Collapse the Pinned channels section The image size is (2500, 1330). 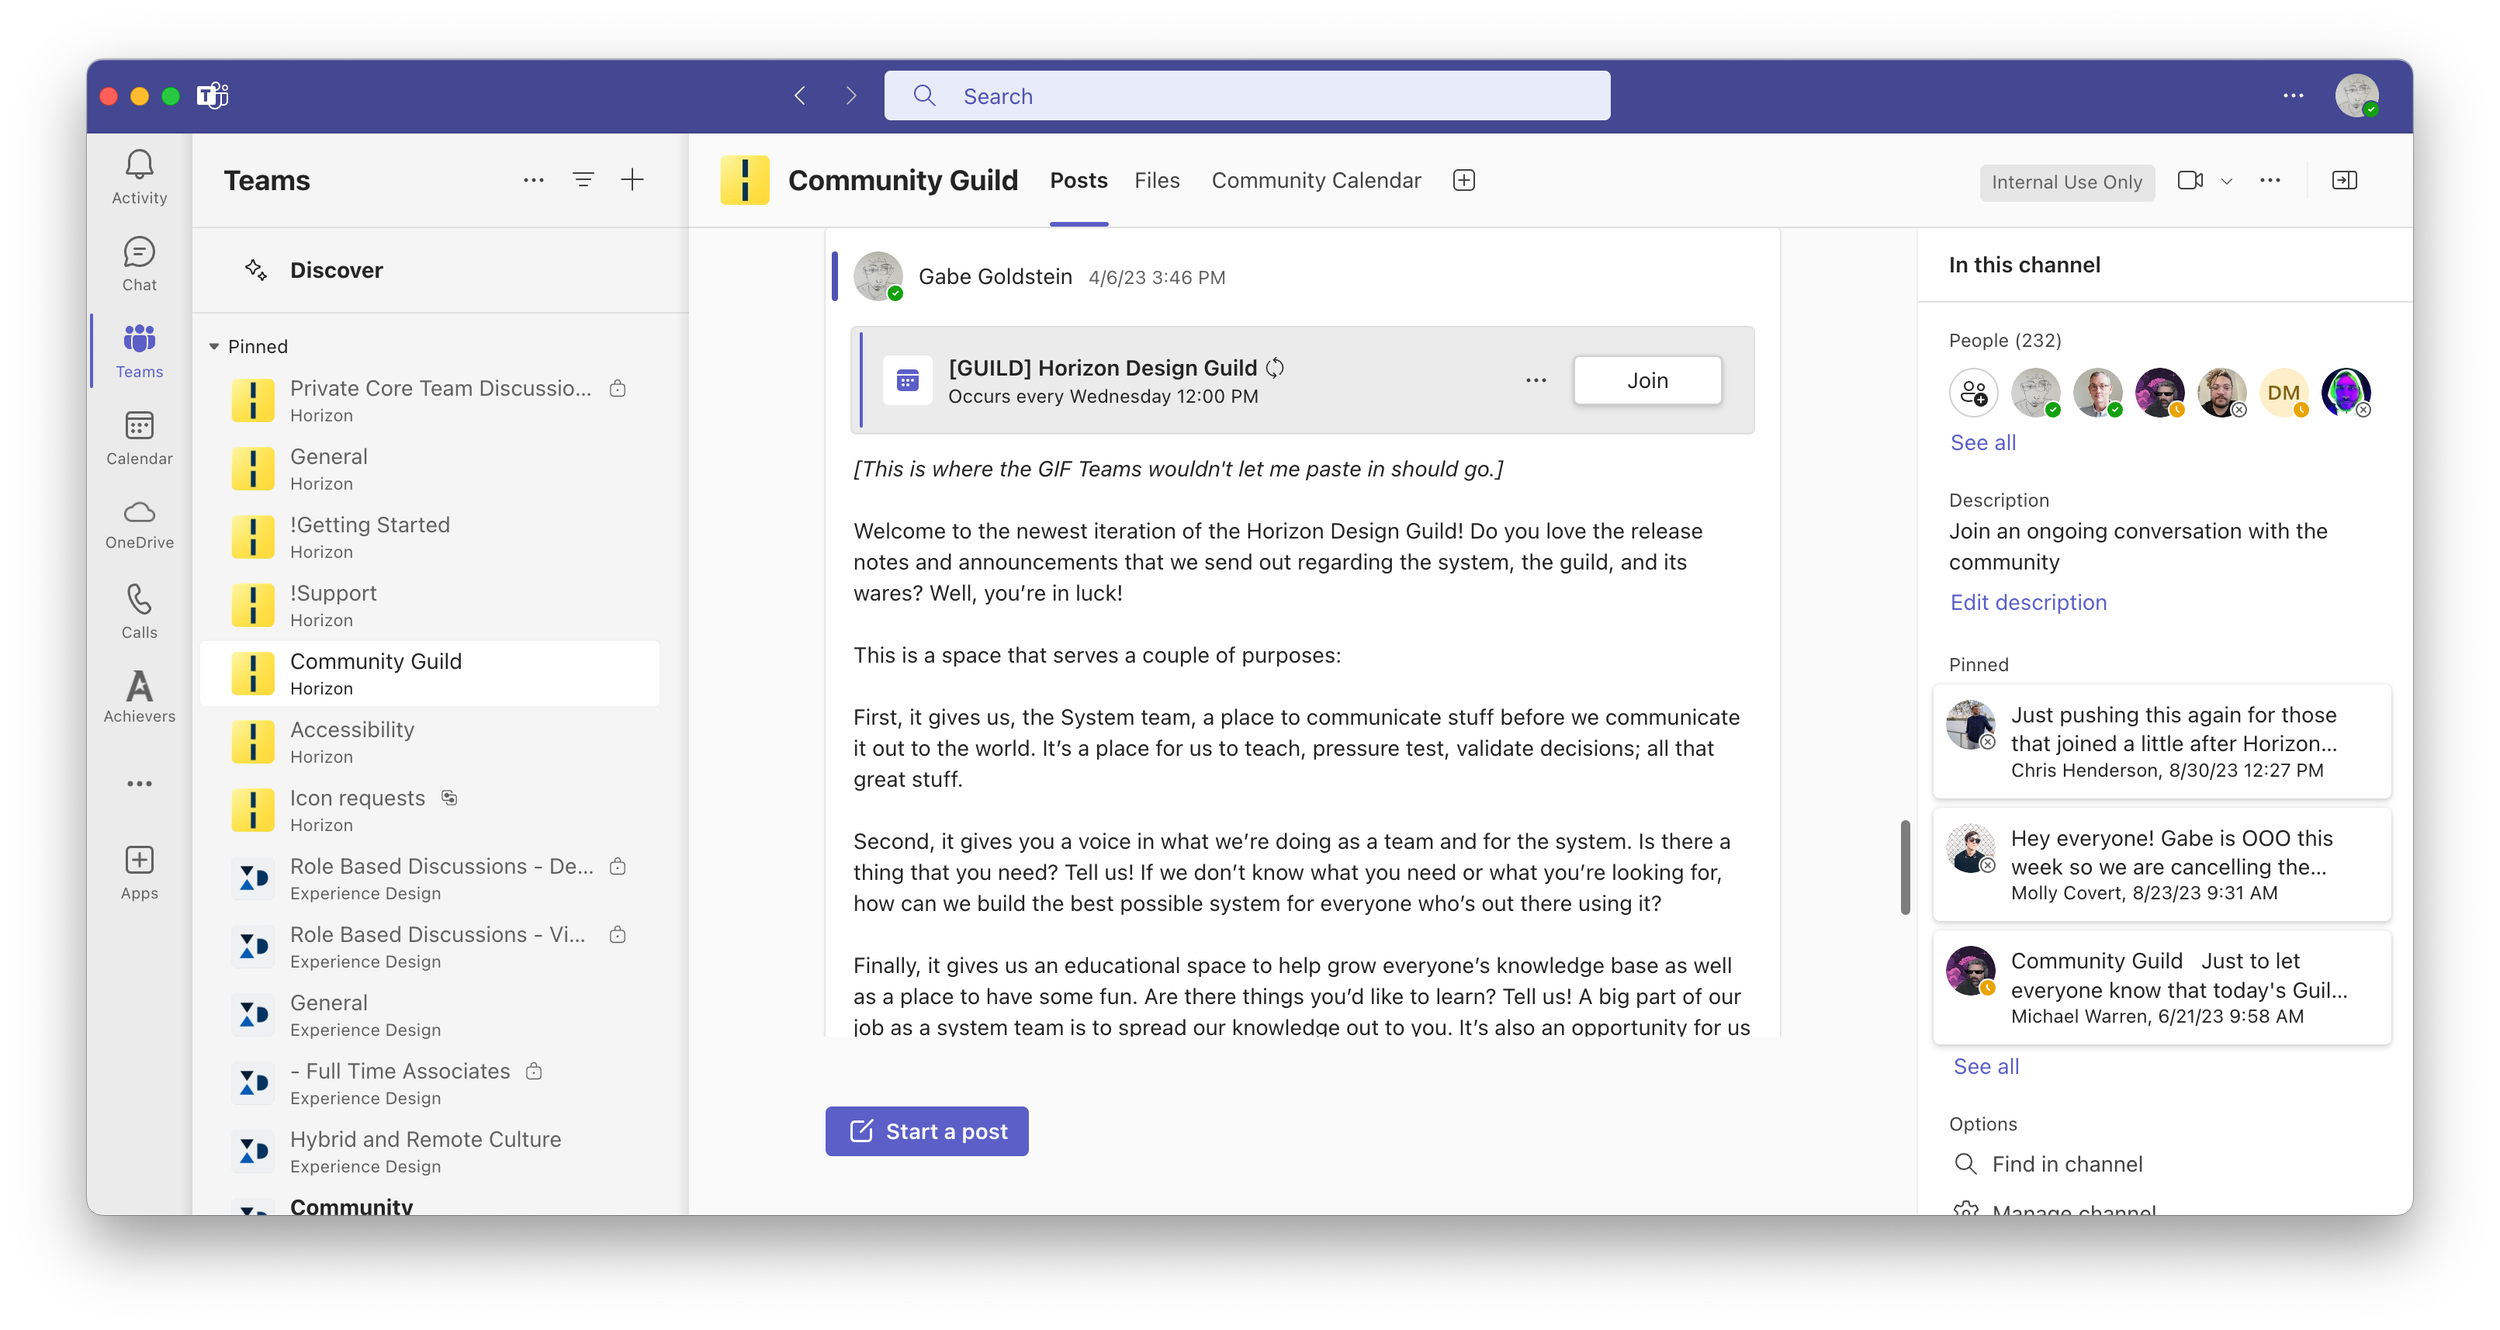pos(214,347)
